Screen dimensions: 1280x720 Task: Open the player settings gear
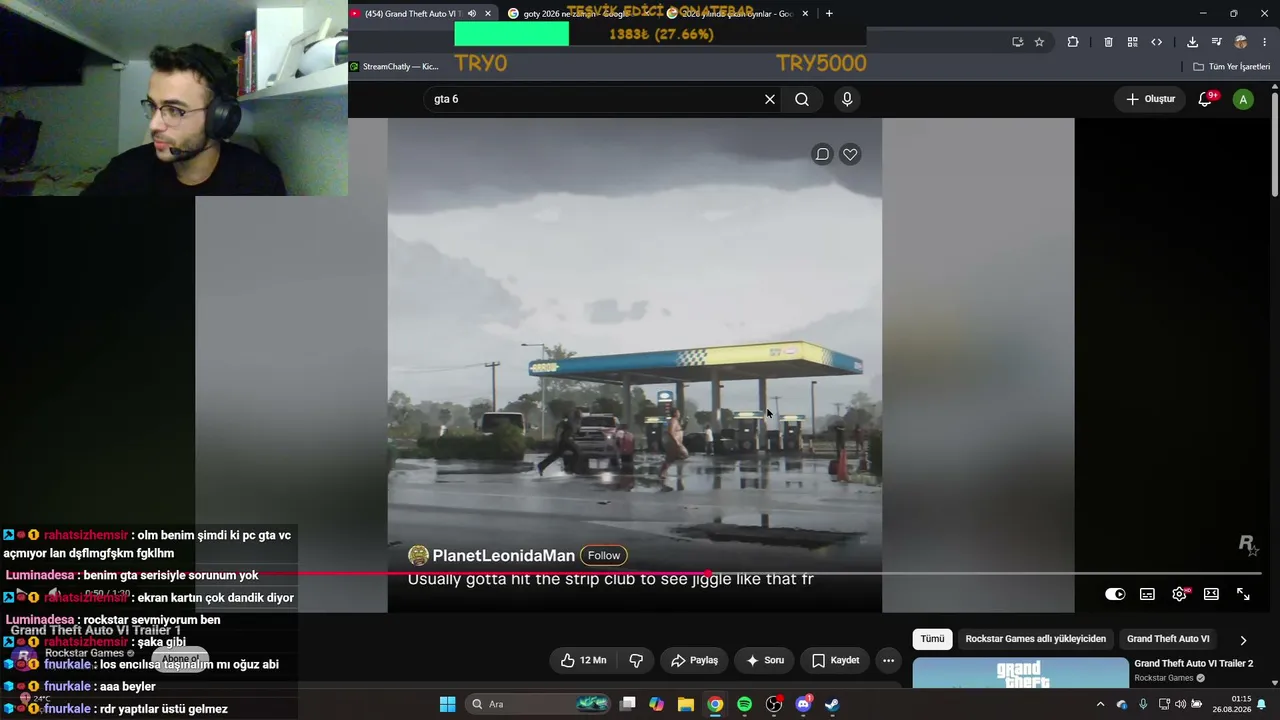coord(1180,594)
